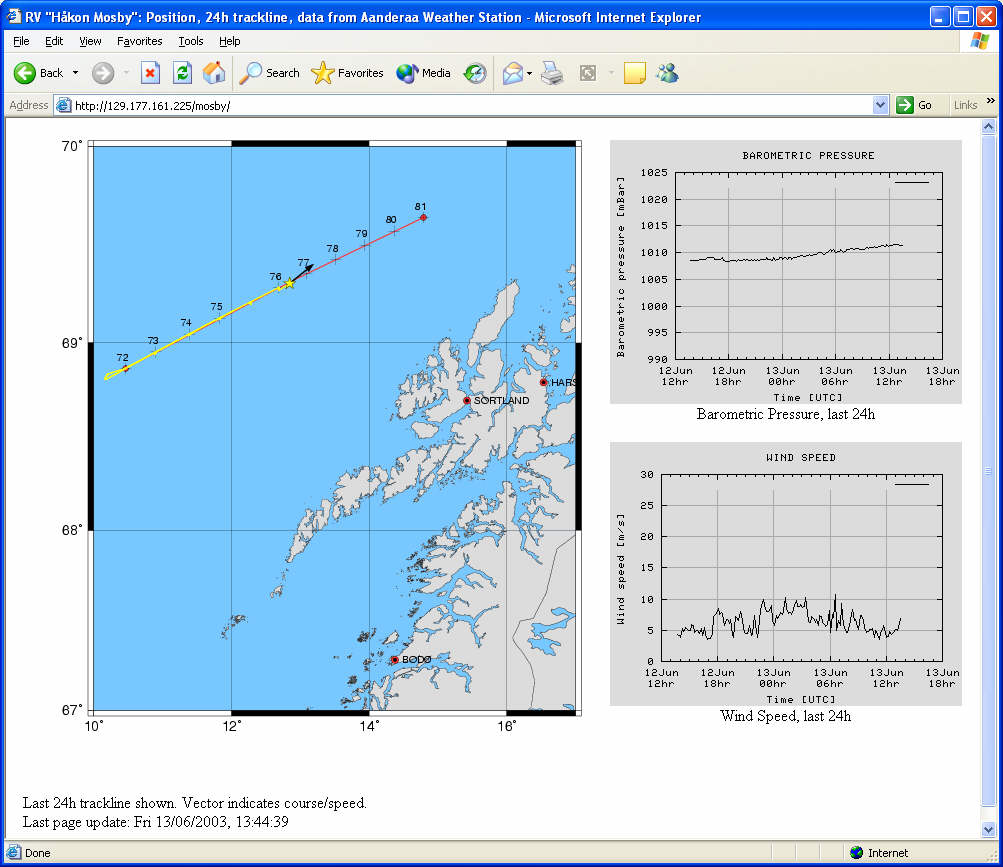Expand the Back button history dropdown

pyautogui.click(x=75, y=73)
